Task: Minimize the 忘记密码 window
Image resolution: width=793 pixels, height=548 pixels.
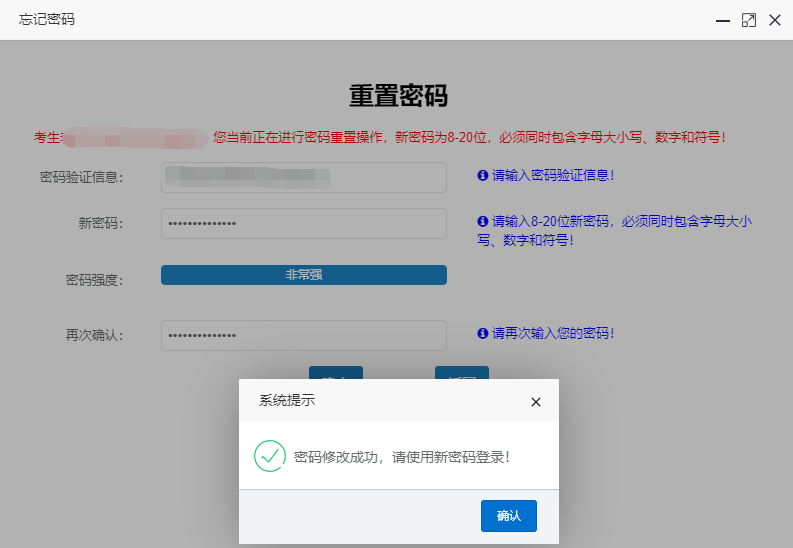Action: [723, 20]
